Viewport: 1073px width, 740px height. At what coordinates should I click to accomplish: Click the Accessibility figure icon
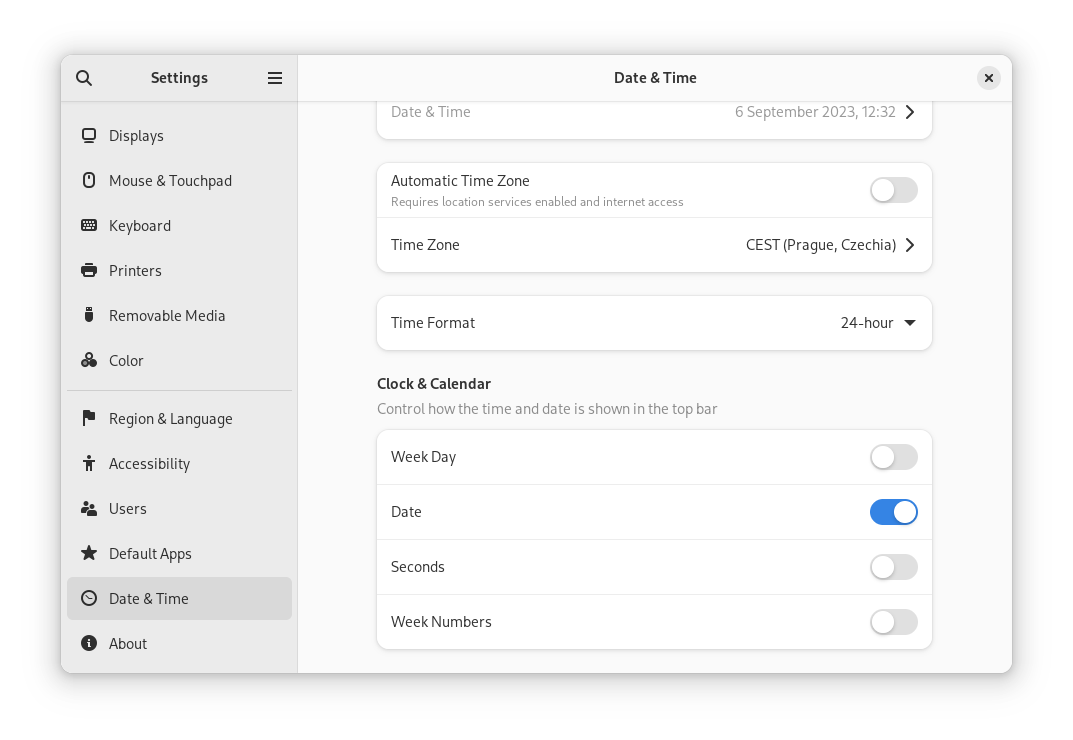pyautogui.click(x=89, y=464)
